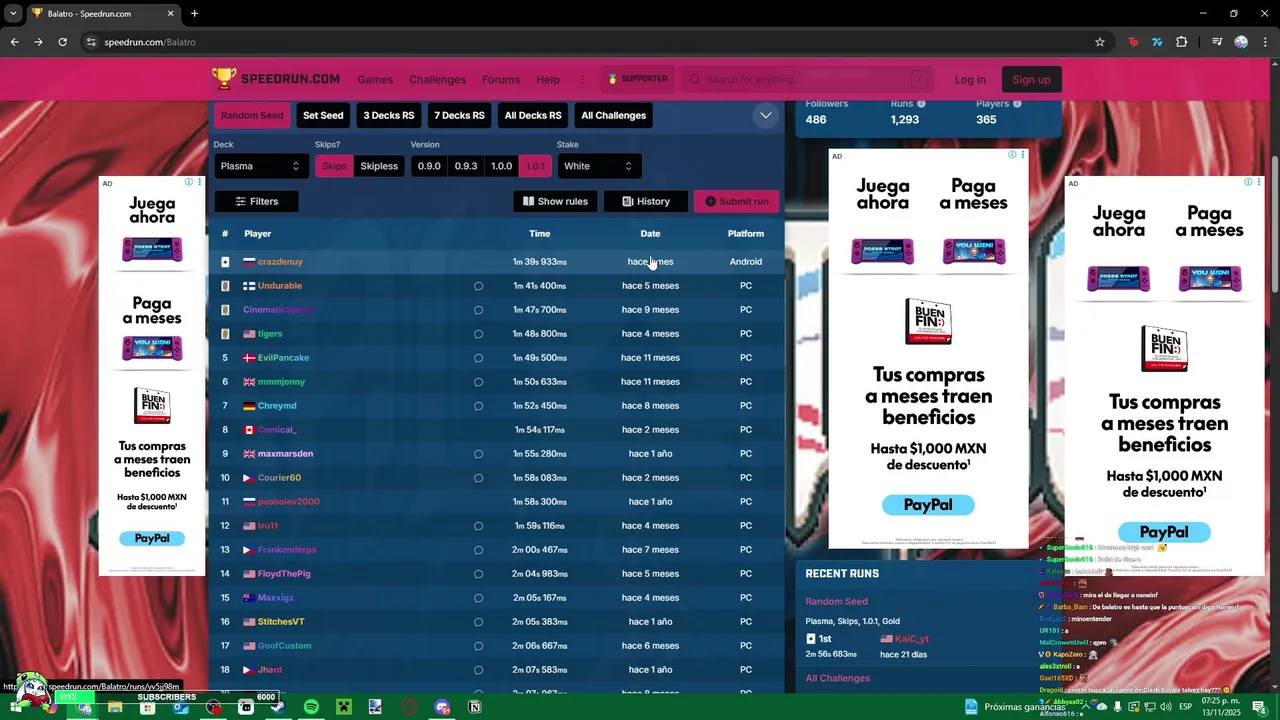Switch to the Set Seed category tab
Image resolution: width=1280 pixels, height=720 pixels.
[x=323, y=115]
